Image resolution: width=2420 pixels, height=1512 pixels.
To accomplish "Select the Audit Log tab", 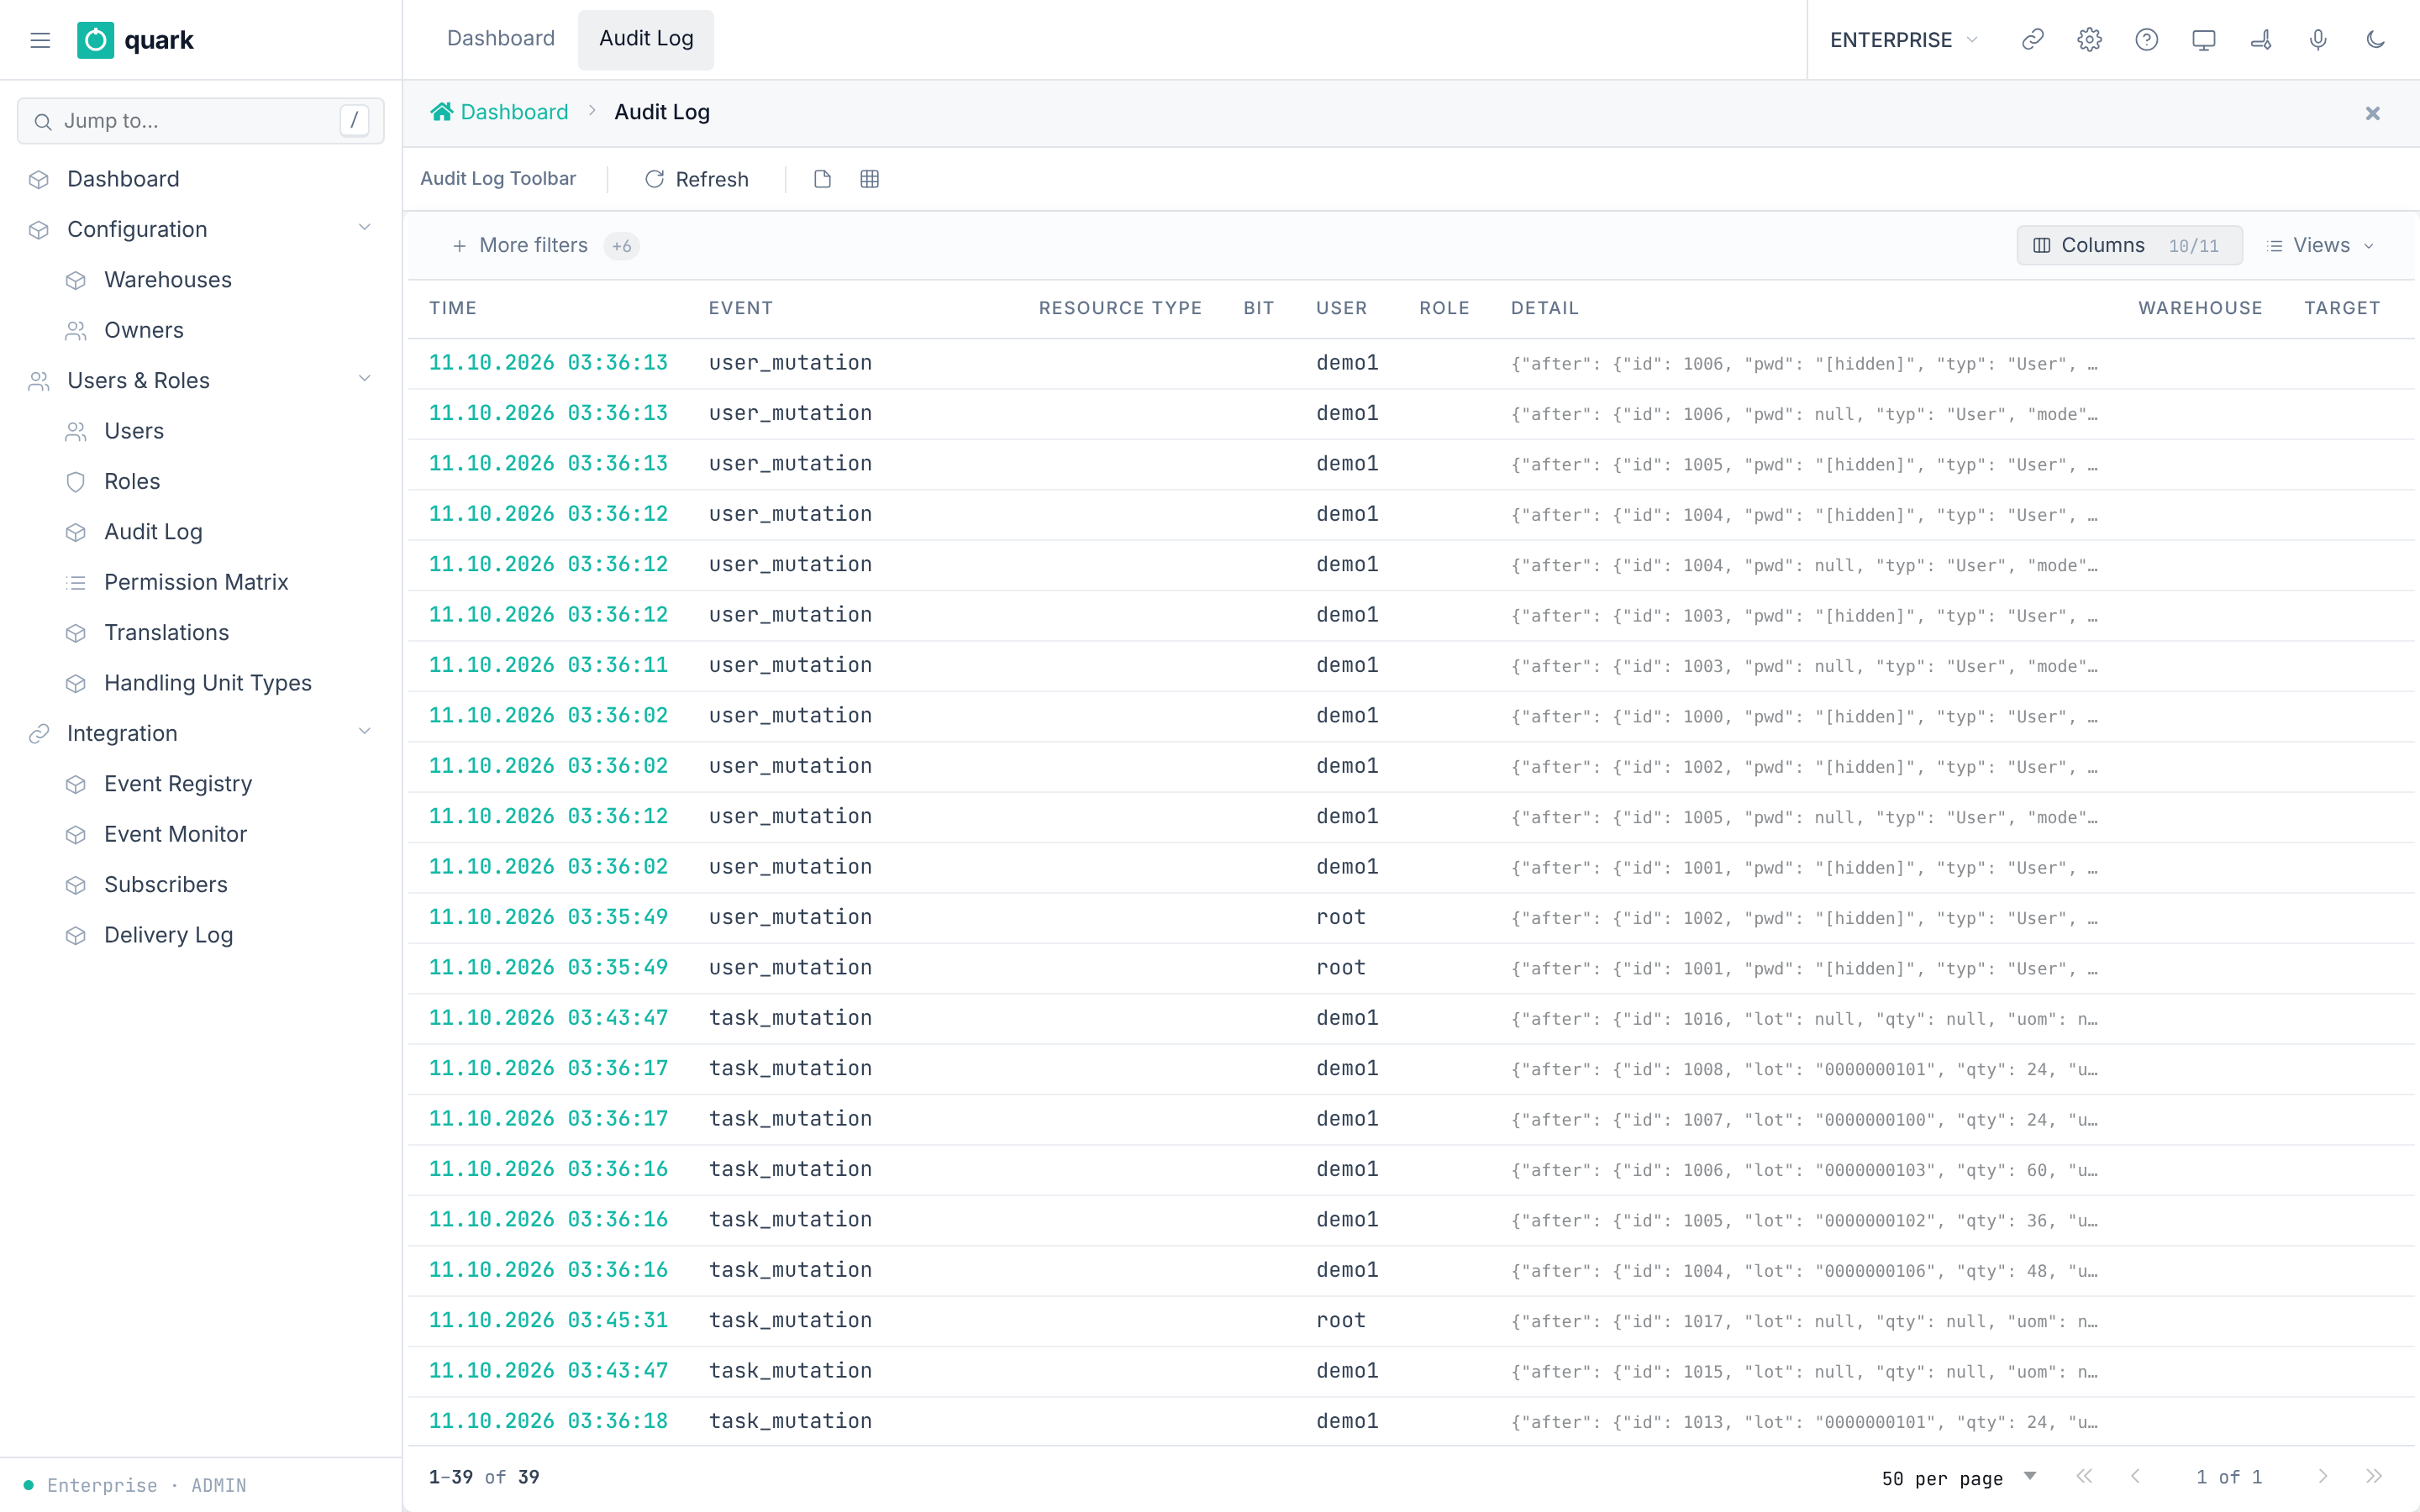I will click(646, 39).
